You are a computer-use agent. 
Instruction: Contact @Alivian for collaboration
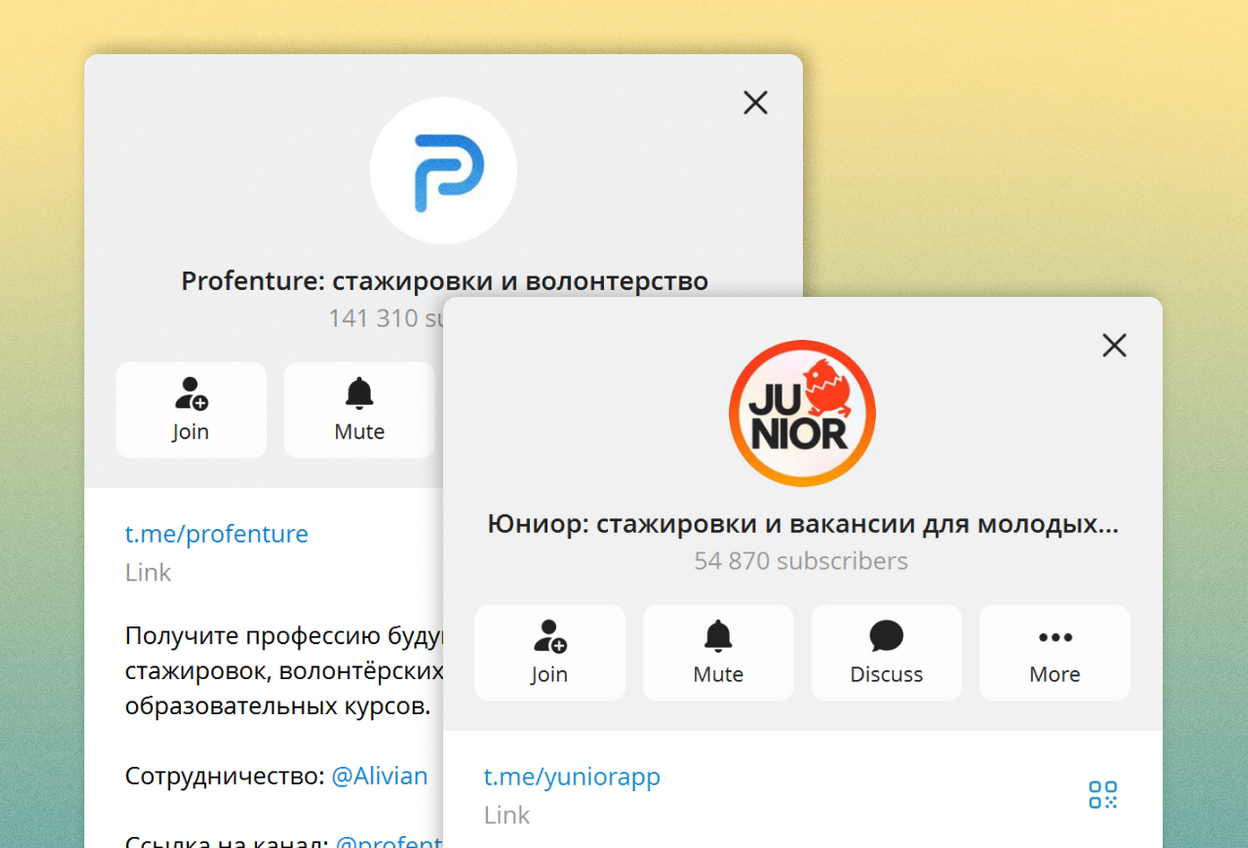380,775
